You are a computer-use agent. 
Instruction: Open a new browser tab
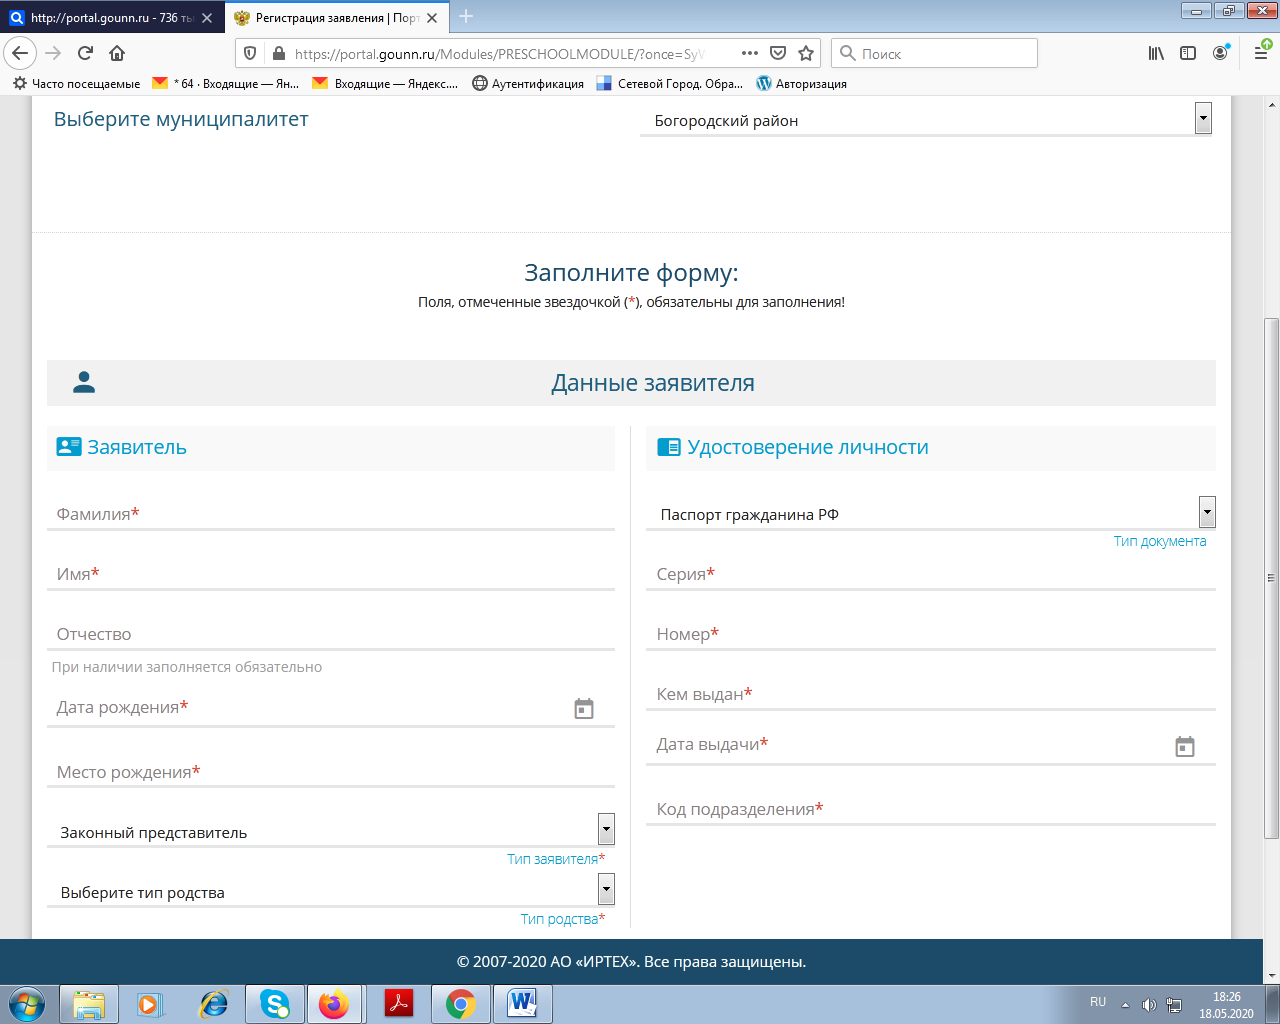click(x=466, y=17)
